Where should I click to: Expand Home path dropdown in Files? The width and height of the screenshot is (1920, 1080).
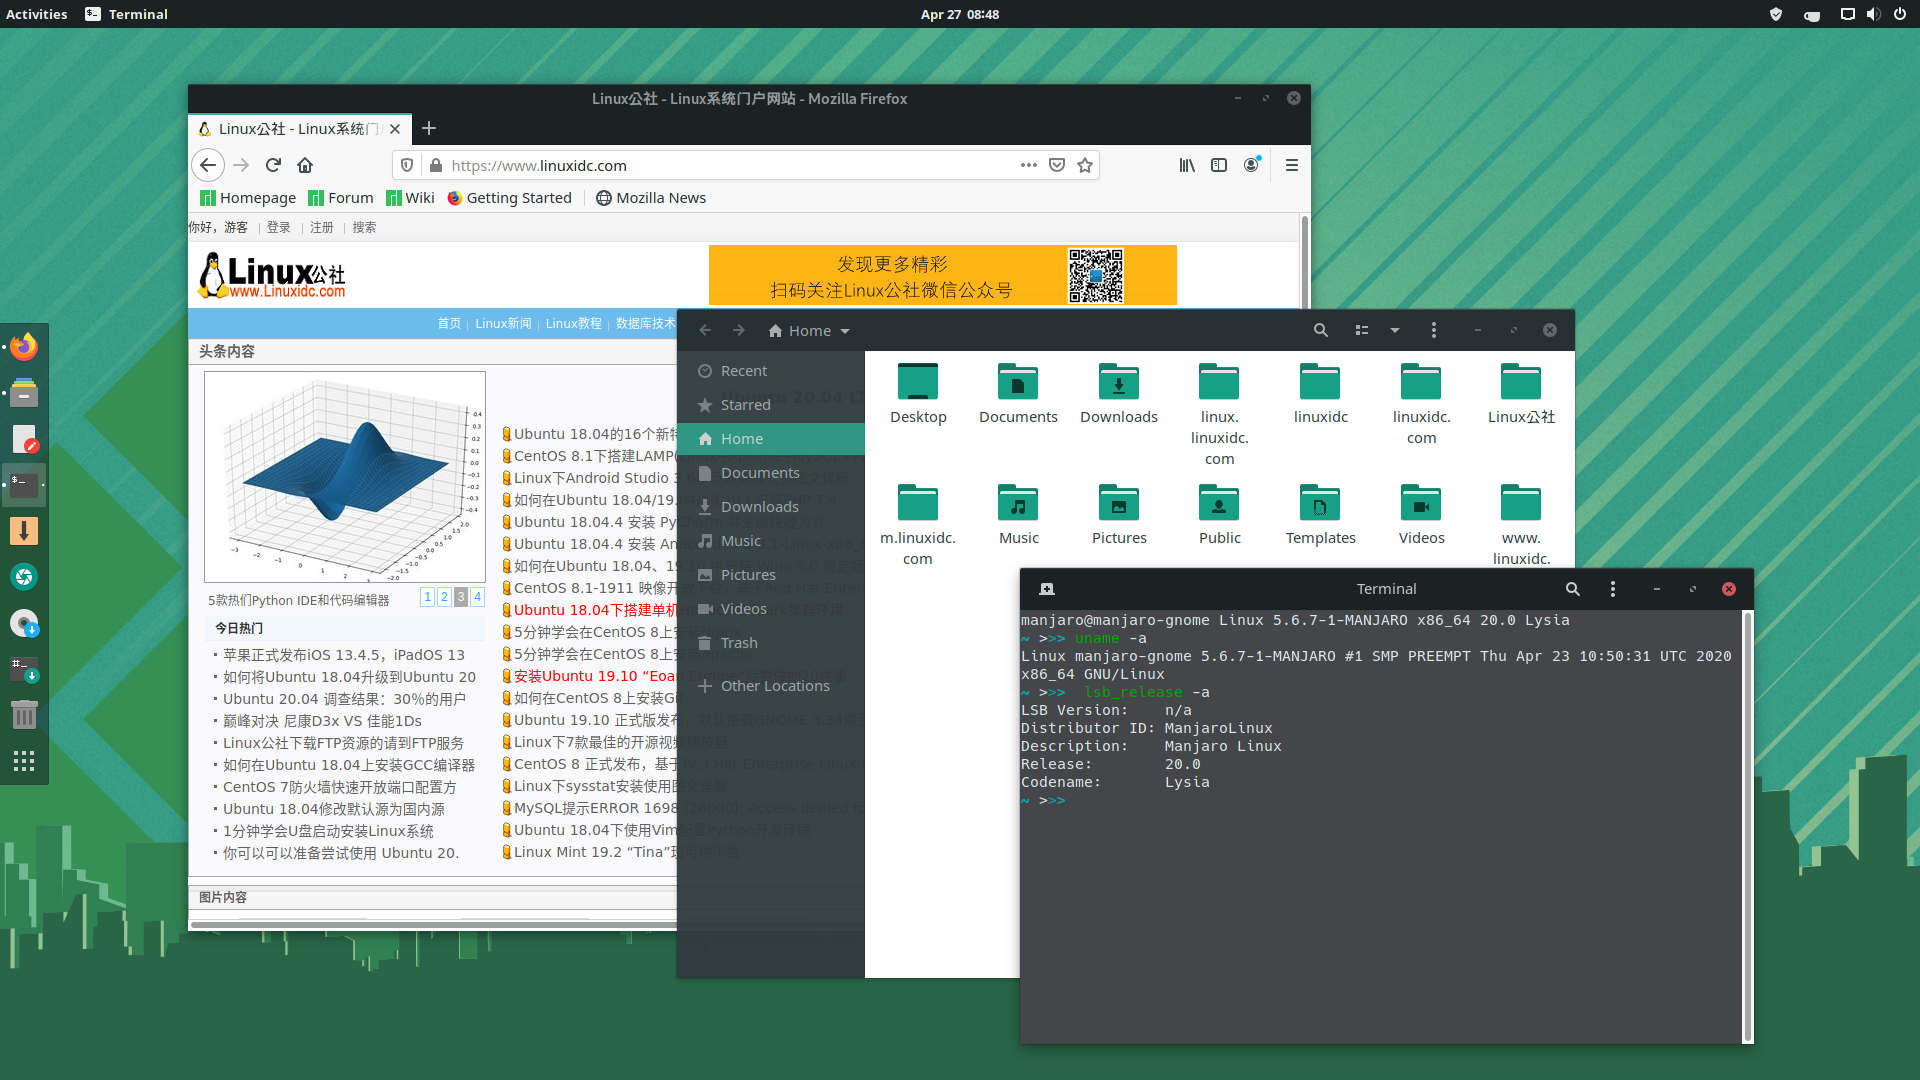[x=845, y=331]
